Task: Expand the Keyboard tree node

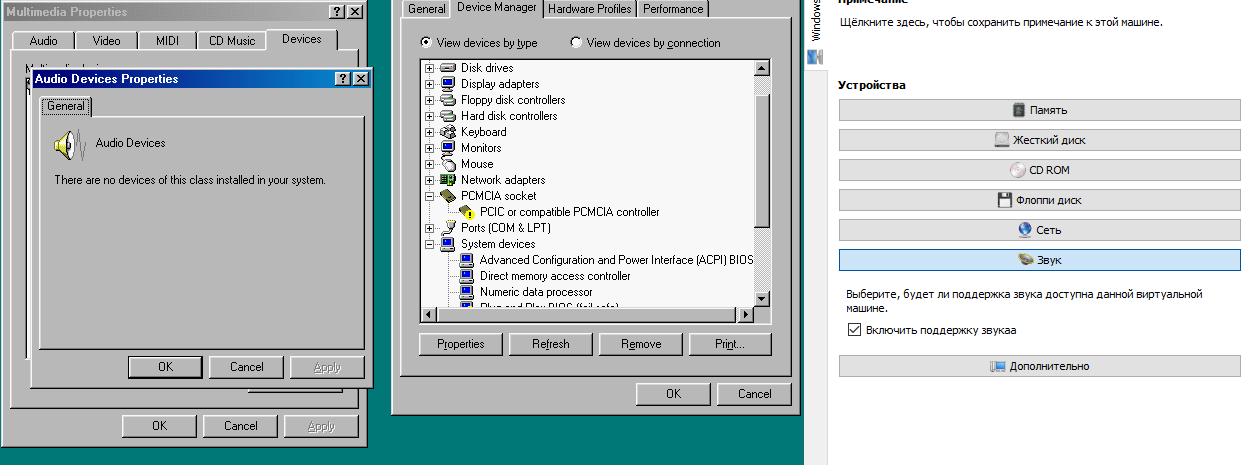Action: (x=430, y=132)
